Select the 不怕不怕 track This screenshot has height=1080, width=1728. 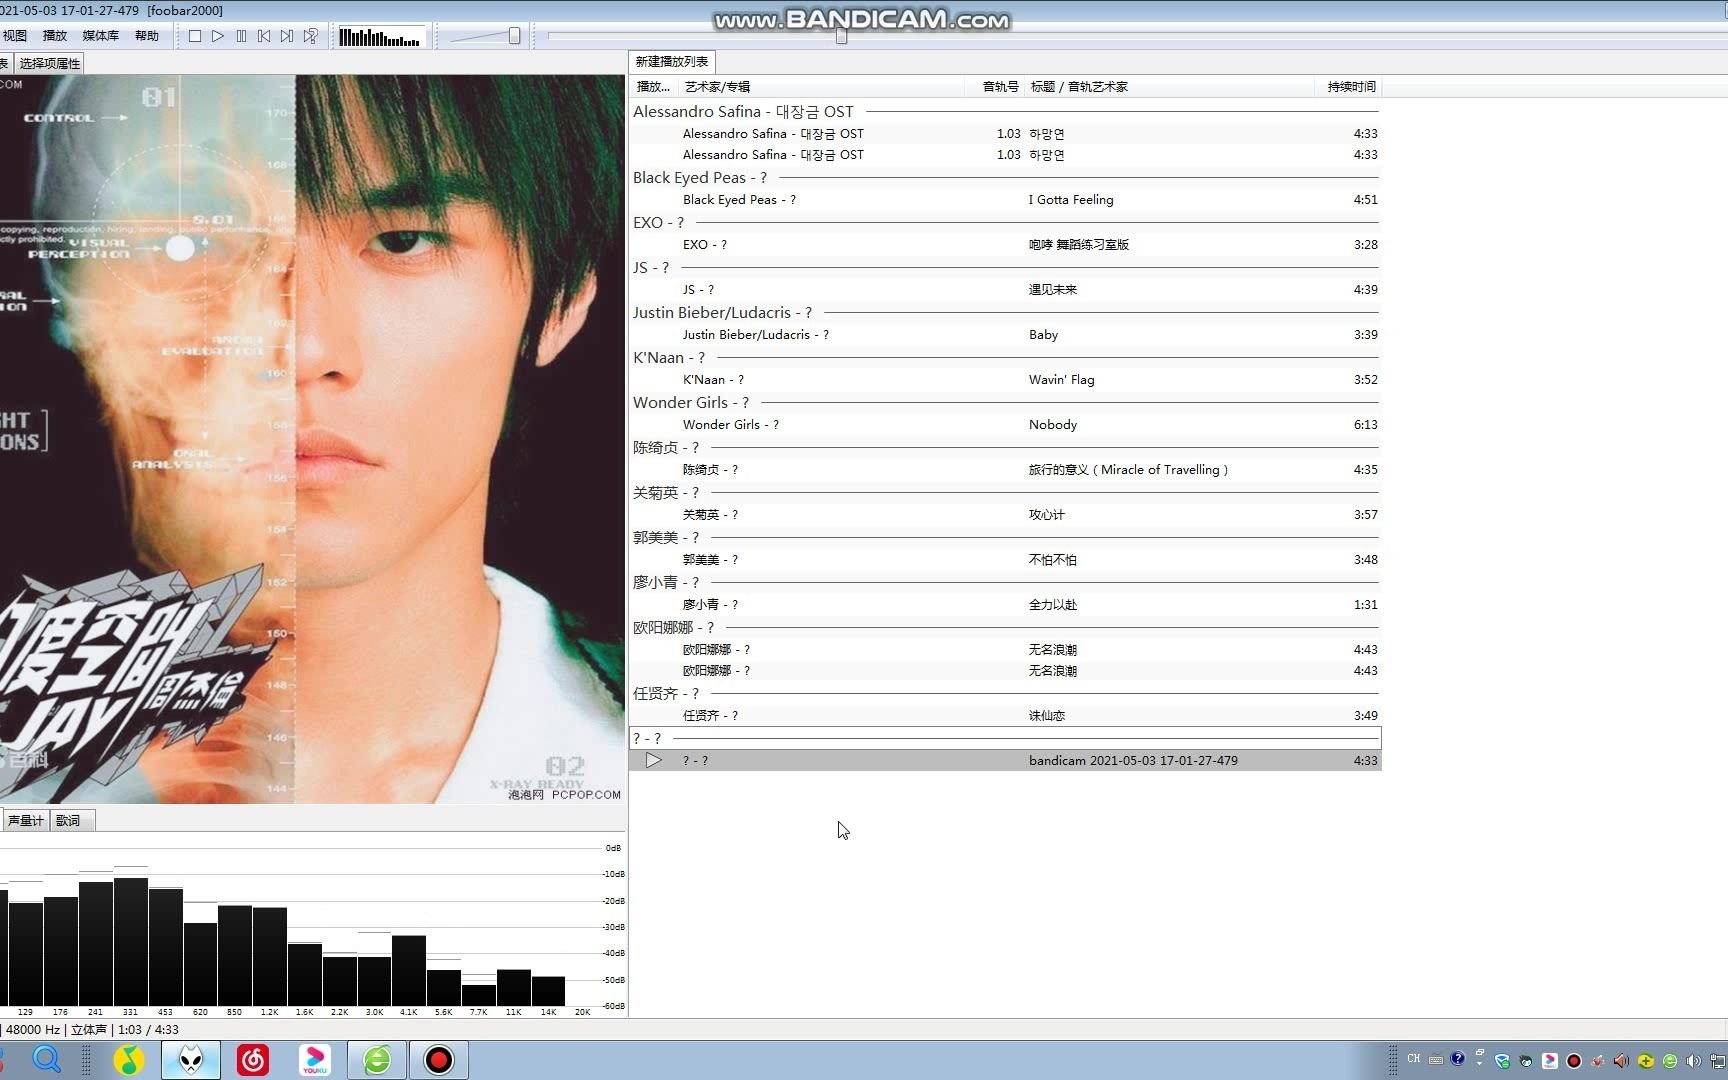click(1005, 560)
